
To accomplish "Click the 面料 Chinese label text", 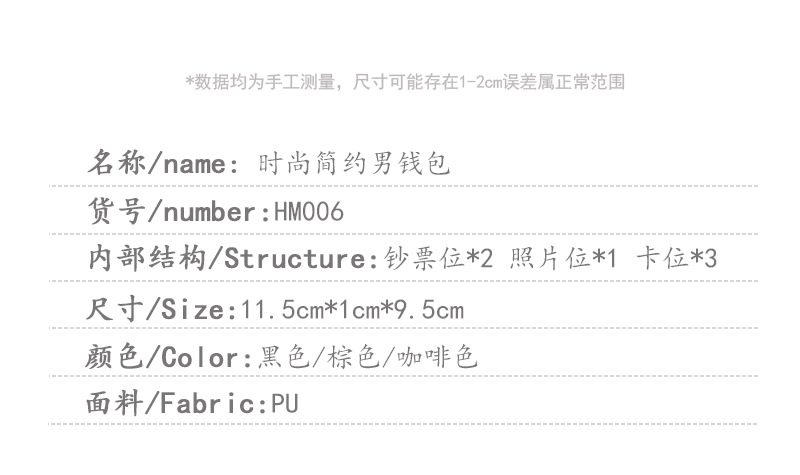I will pyautogui.click(x=115, y=404).
